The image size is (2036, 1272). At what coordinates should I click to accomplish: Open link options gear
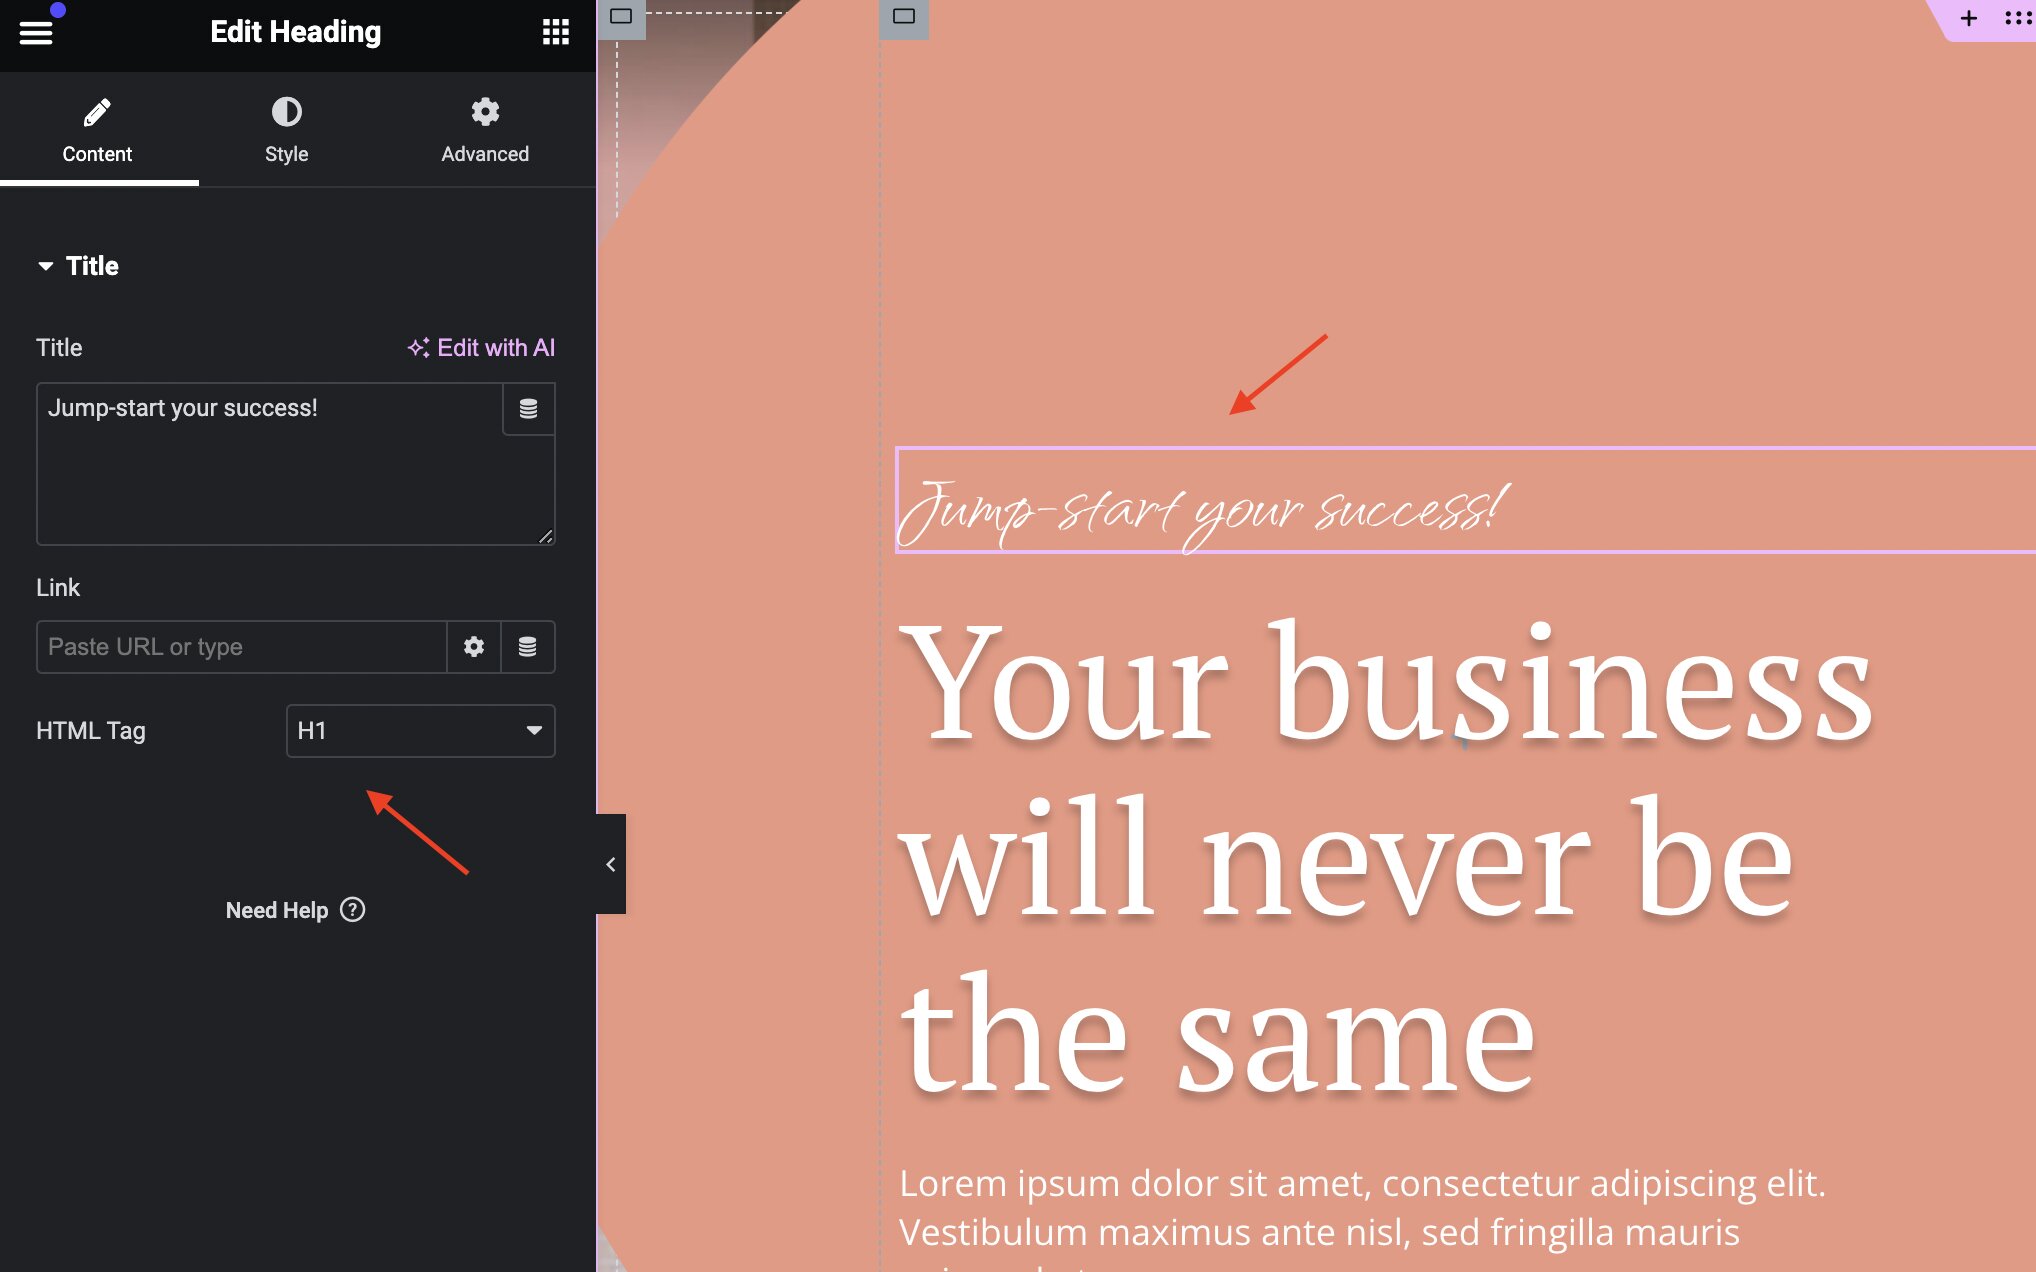click(474, 647)
